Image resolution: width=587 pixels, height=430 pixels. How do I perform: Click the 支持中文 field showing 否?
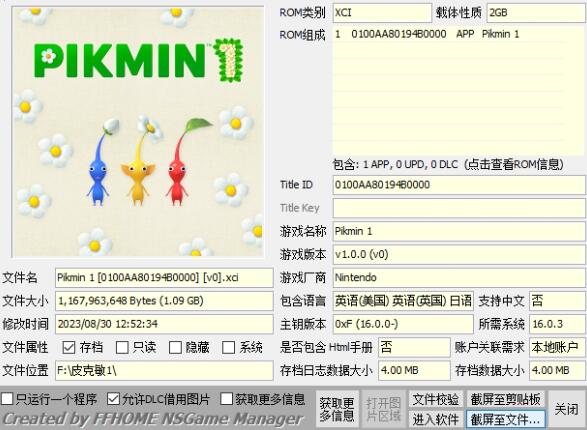pyautogui.click(x=557, y=301)
